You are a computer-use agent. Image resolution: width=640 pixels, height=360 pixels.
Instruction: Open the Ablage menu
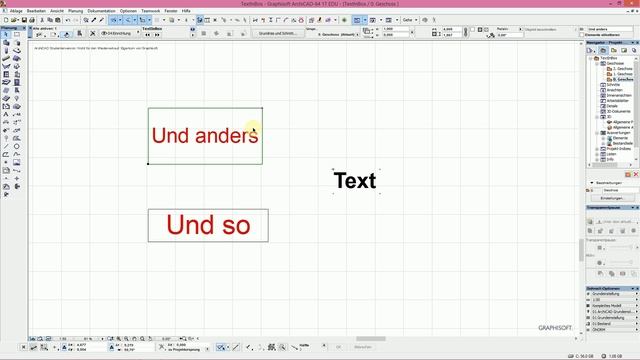point(16,11)
